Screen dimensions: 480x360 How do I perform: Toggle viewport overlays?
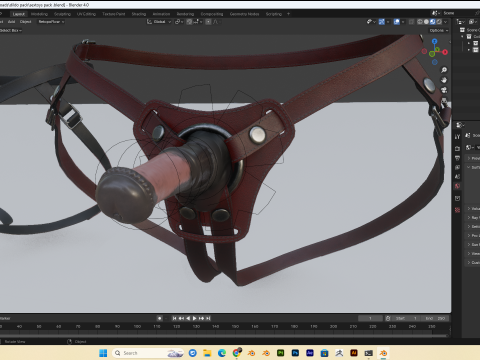tap(397, 22)
